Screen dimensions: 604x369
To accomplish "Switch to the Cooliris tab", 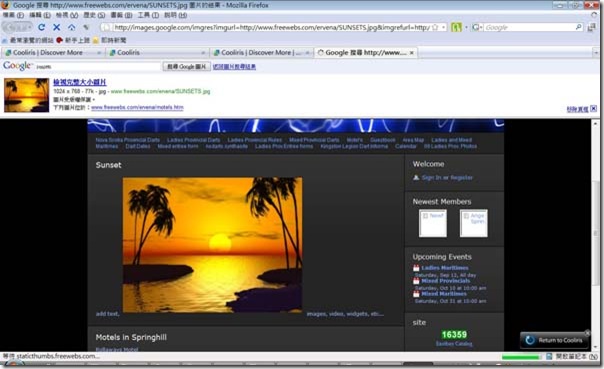I will click(x=157, y=52).
